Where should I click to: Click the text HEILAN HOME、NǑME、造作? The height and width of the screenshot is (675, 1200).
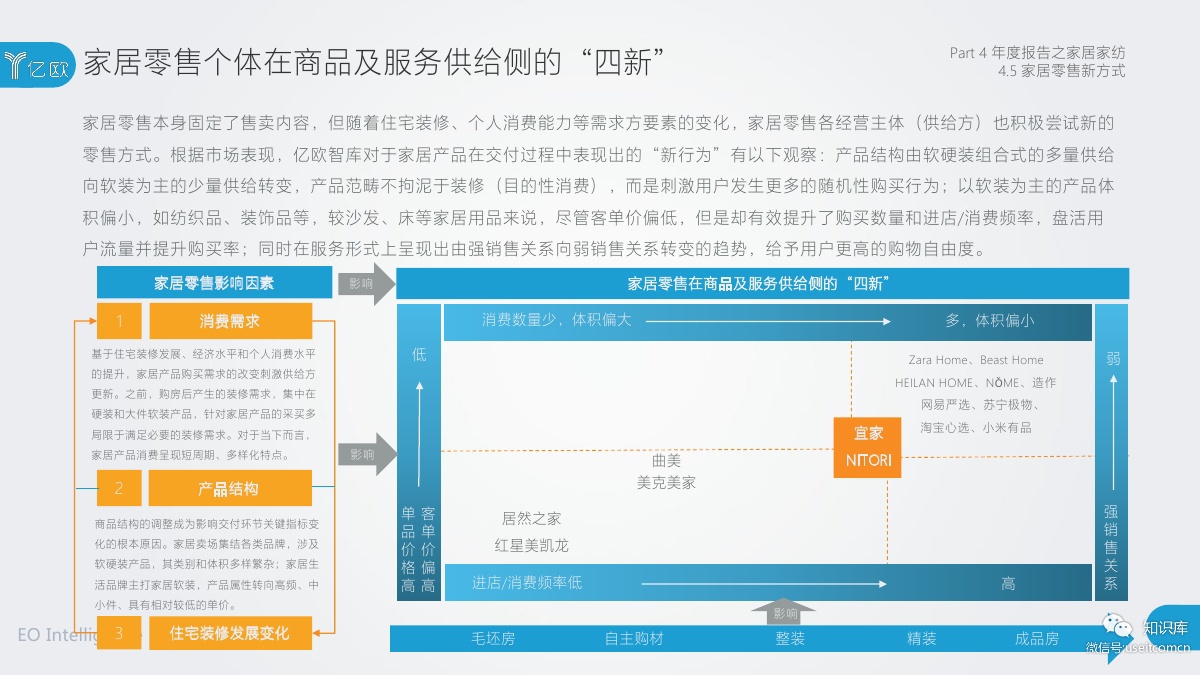(975, 382)
